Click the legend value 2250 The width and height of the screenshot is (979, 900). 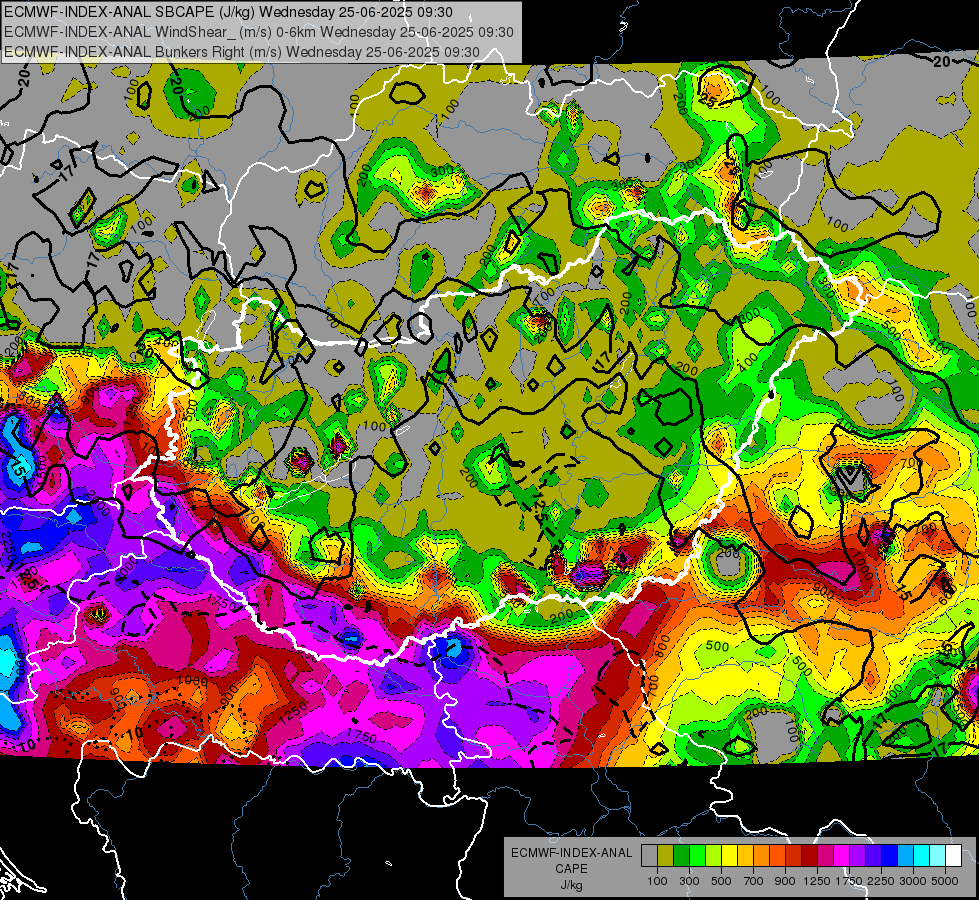(882, 881)
